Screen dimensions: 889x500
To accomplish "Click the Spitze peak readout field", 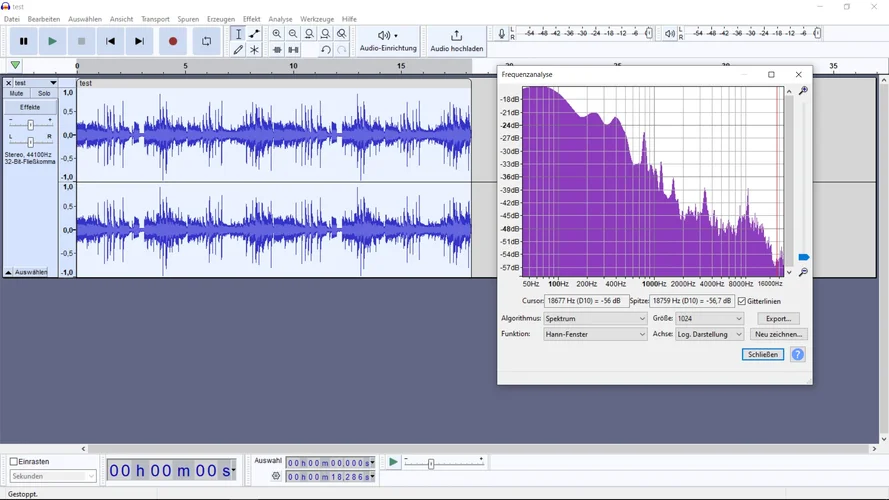I will [692, 301].
